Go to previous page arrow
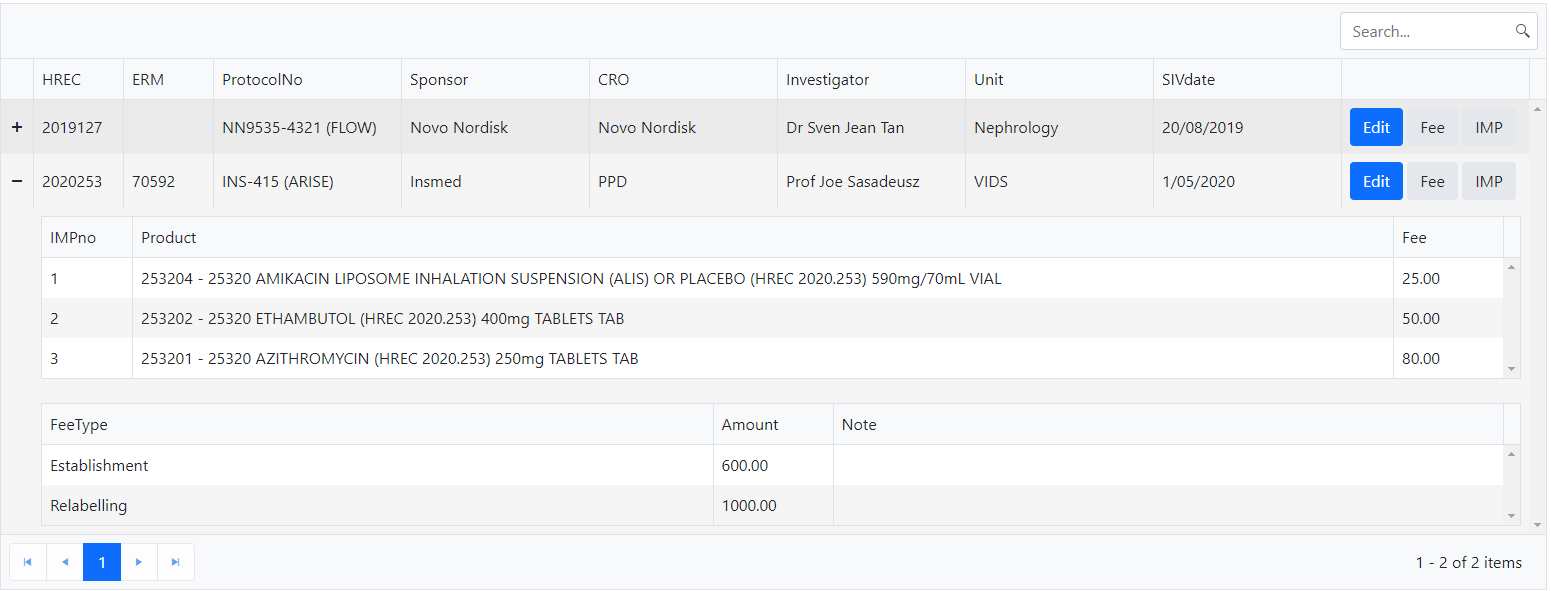 [65, 562]
